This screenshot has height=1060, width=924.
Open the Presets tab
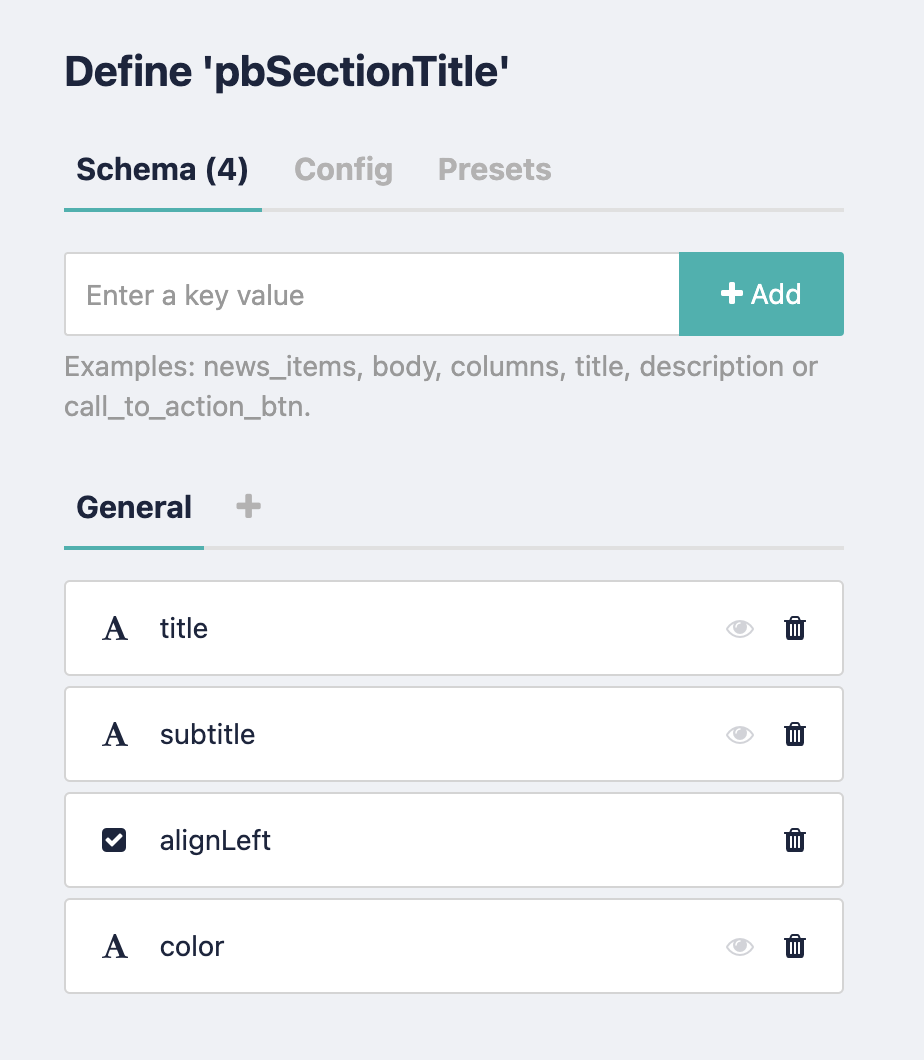pyautogui.click(x=495, y=169)
